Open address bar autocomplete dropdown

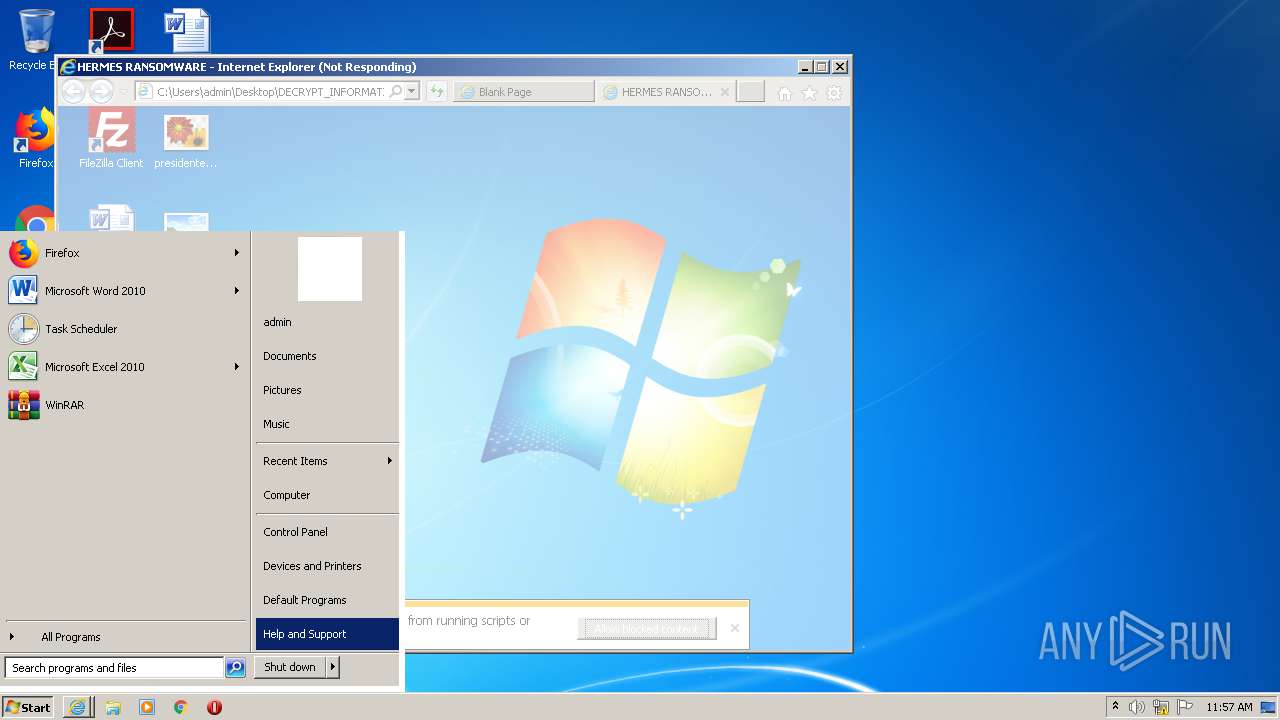(412, 92)
